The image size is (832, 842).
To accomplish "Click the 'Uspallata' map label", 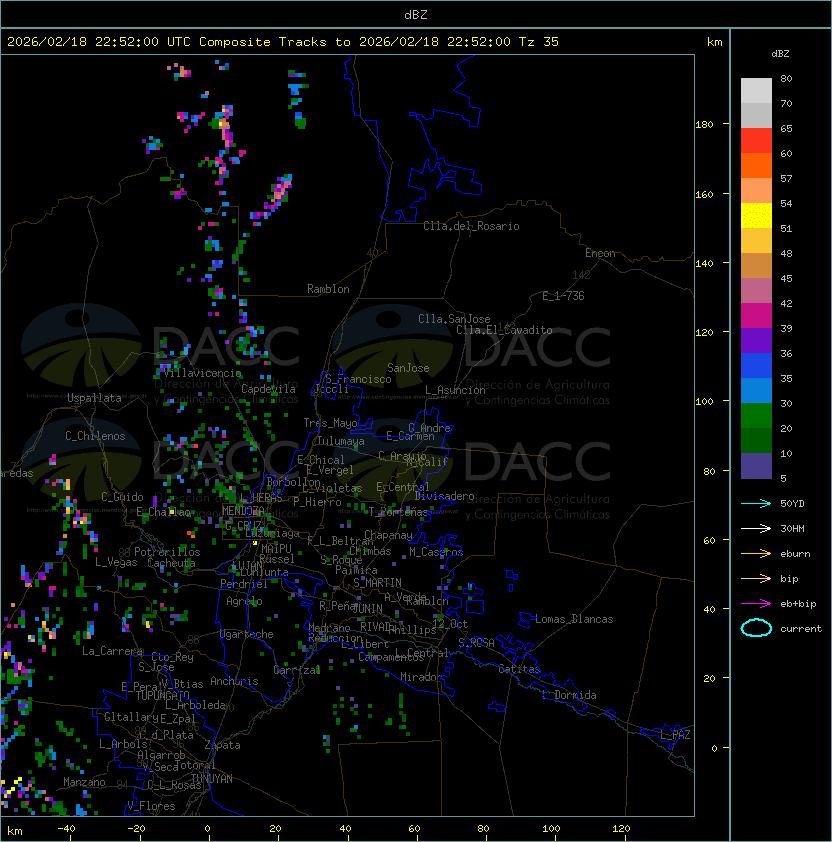I will [94, 398].
